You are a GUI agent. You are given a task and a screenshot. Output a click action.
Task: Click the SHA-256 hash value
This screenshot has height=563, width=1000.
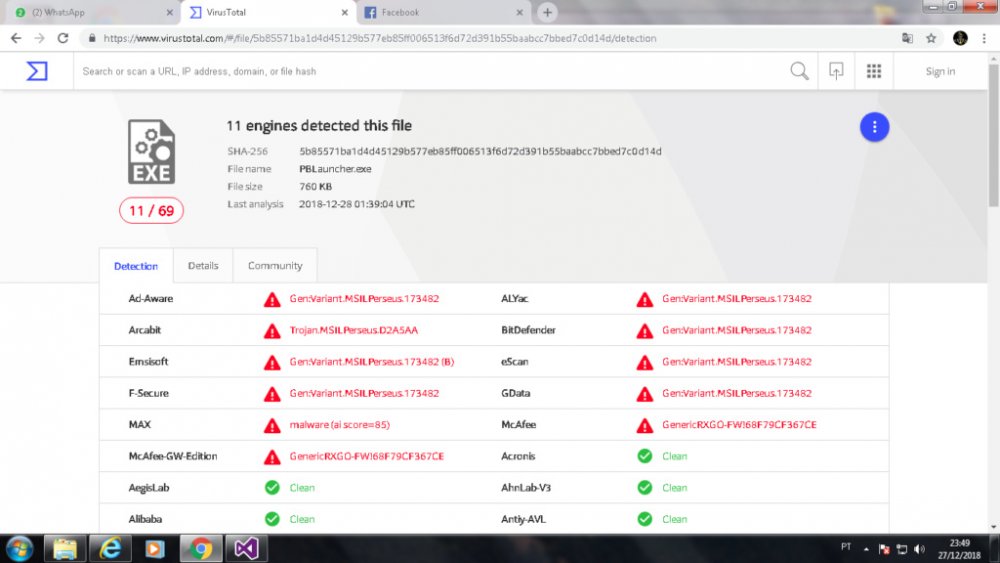pos(480,151)
